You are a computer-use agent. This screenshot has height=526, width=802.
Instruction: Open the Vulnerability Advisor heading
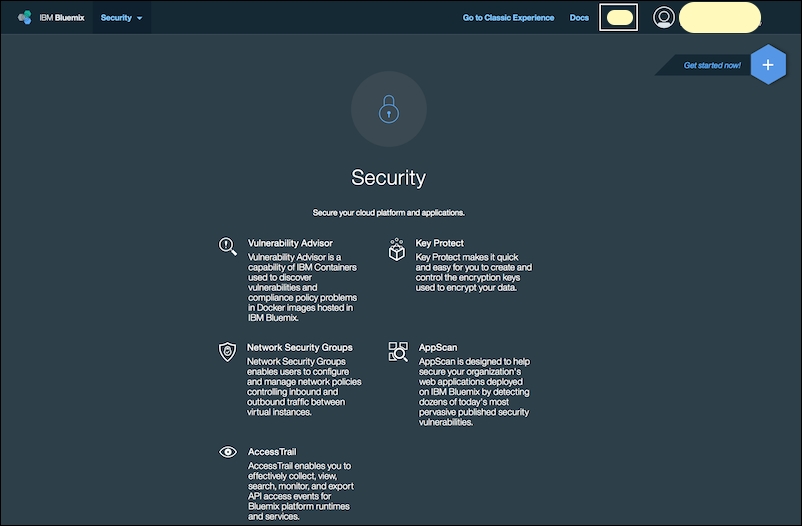tap(290, 243)
